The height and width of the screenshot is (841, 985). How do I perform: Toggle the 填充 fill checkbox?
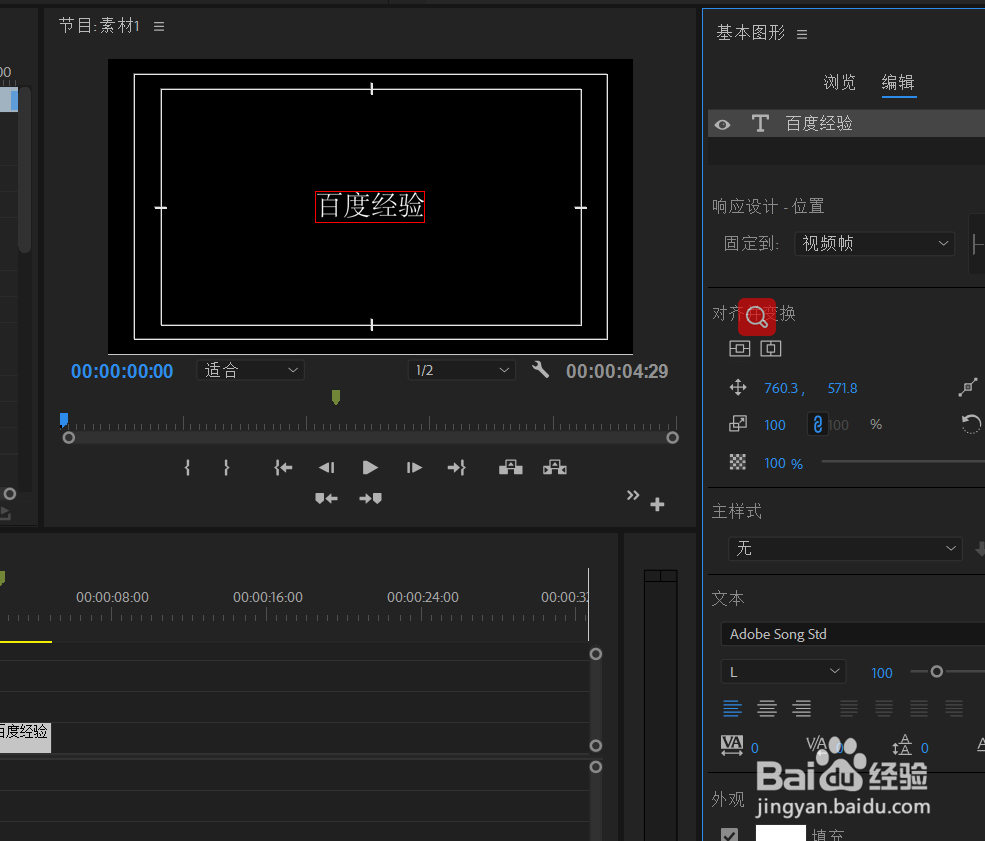729,835
